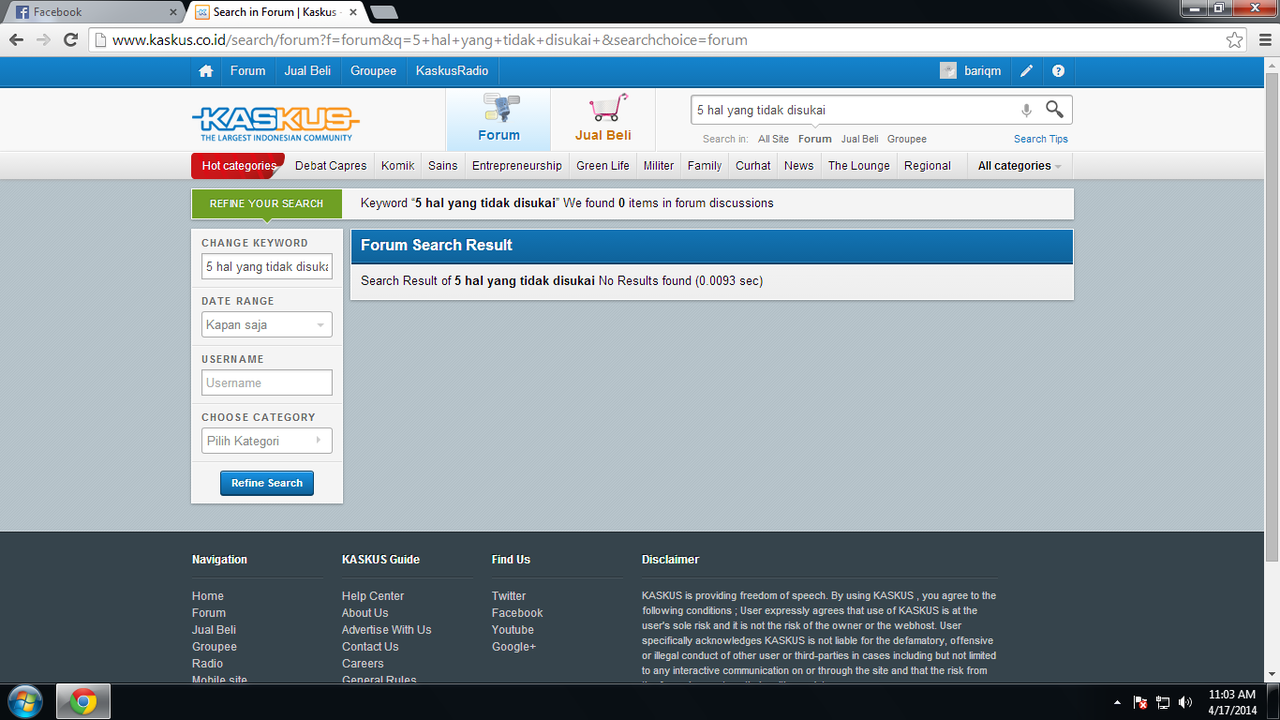Image resolution: width=1280 pixels, height=720 pixels.
Task: Reload the page in Chrome
Action: 70,40
